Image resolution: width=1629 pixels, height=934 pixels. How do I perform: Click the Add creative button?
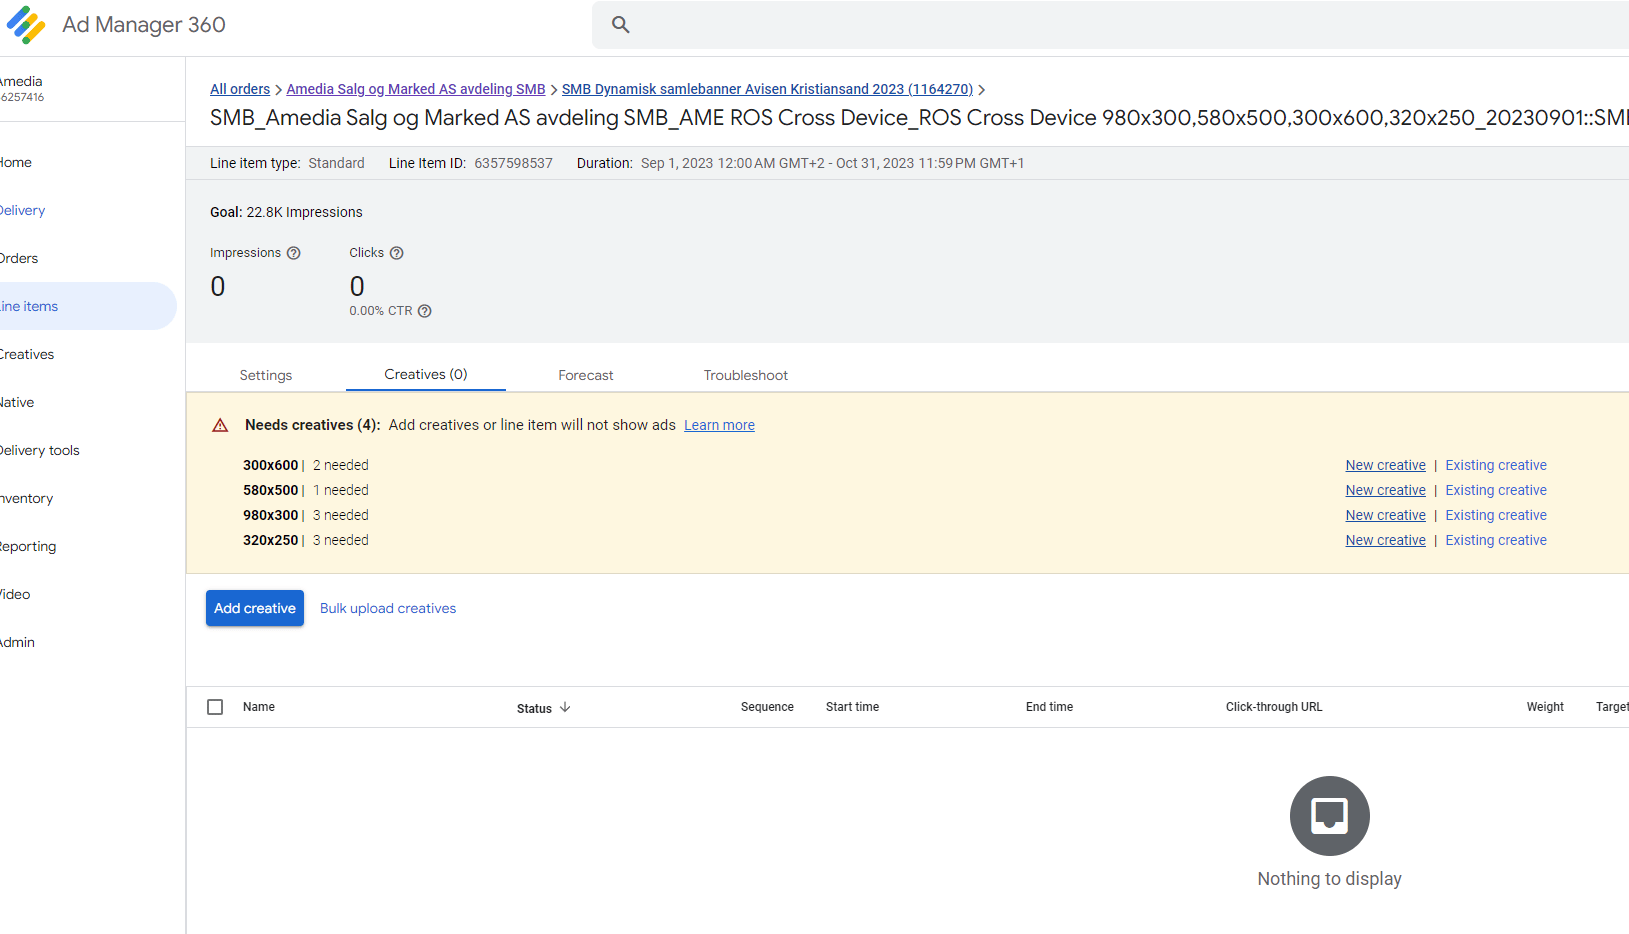255,608
